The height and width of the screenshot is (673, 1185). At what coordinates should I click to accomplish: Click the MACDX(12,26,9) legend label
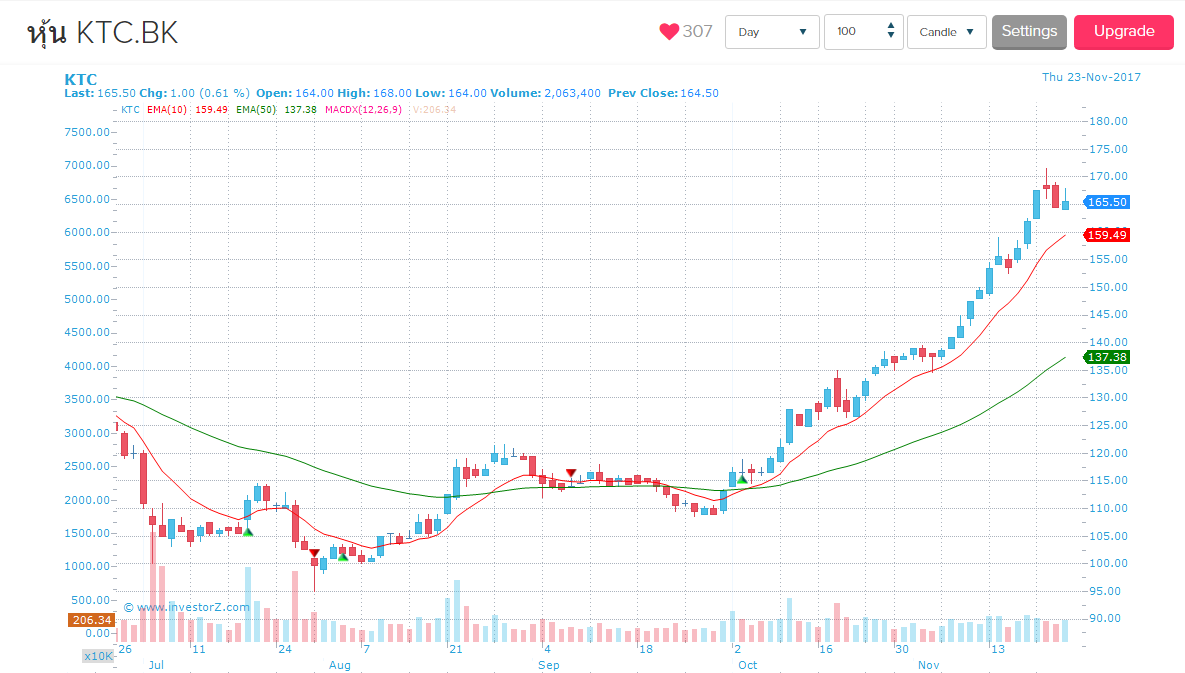coord(364,110)
